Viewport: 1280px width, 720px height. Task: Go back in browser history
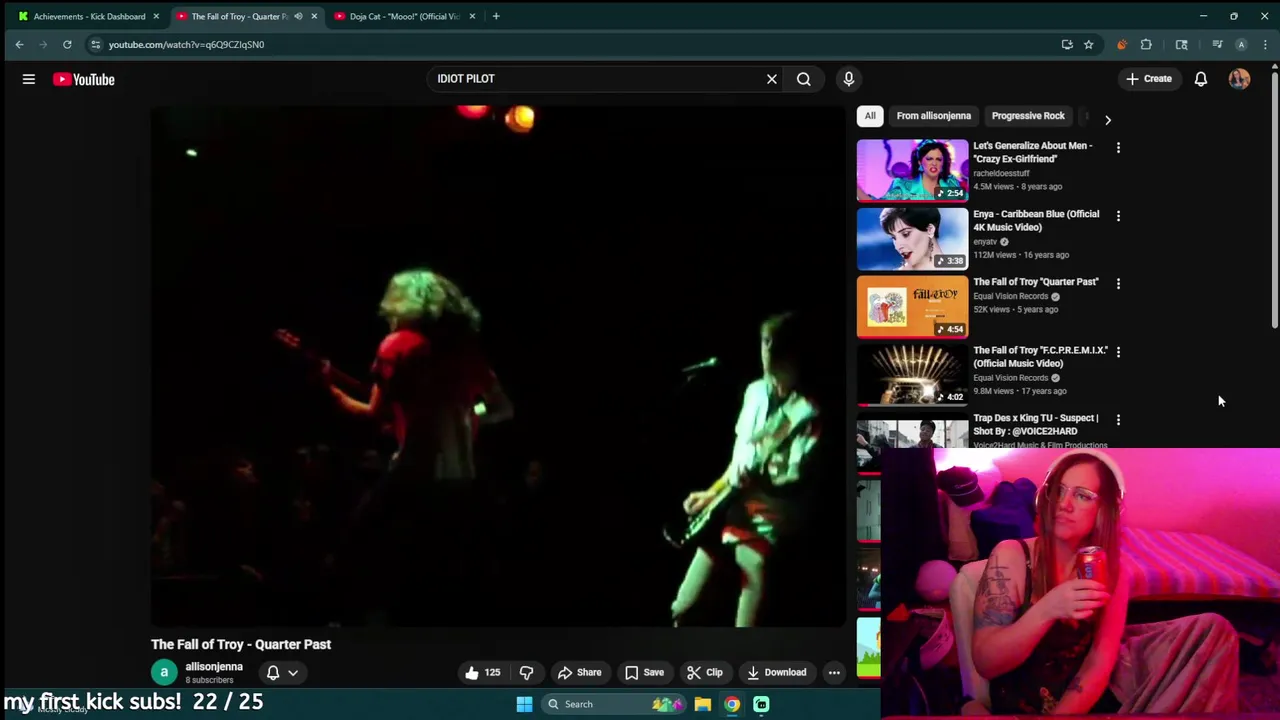pos(19,44)
